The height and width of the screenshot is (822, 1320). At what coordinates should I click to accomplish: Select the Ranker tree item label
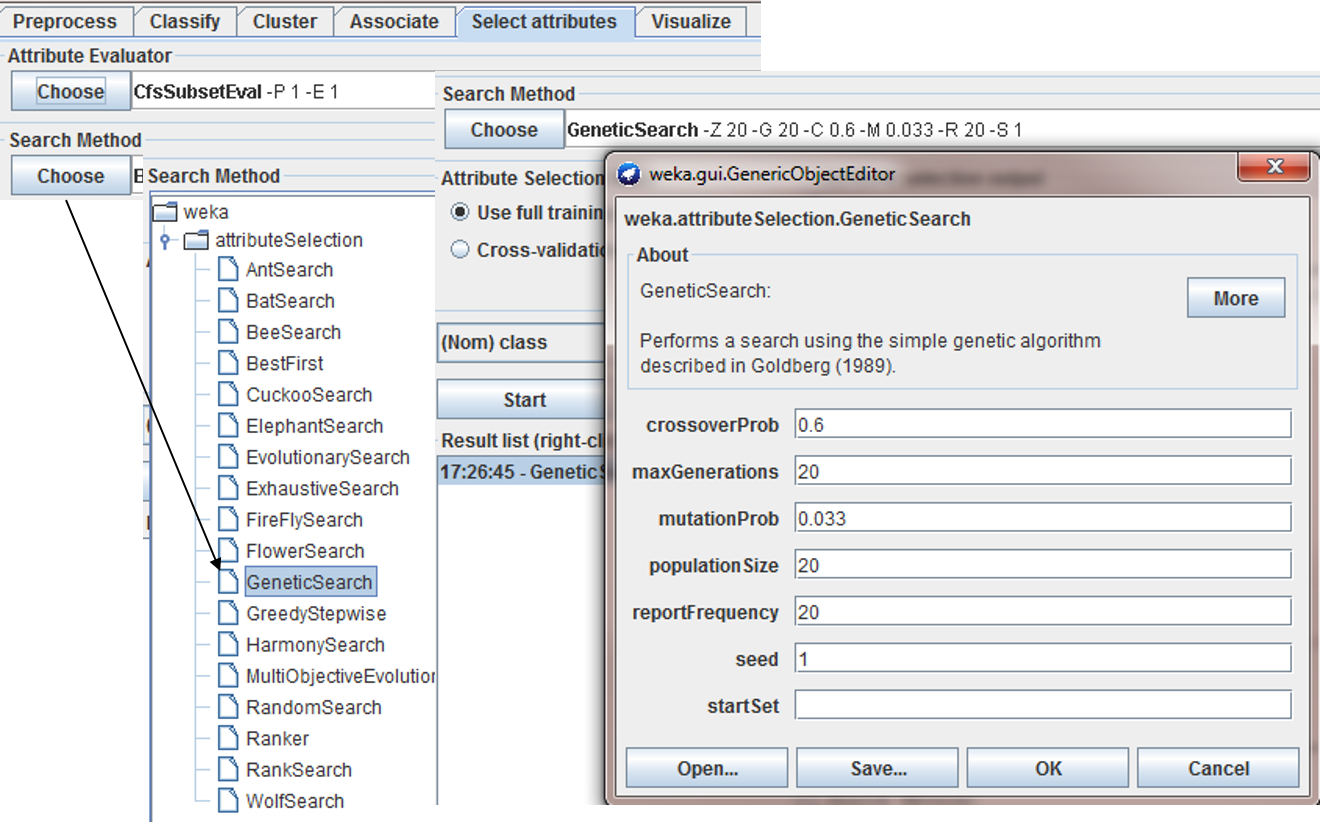click(x=278, y=739)
